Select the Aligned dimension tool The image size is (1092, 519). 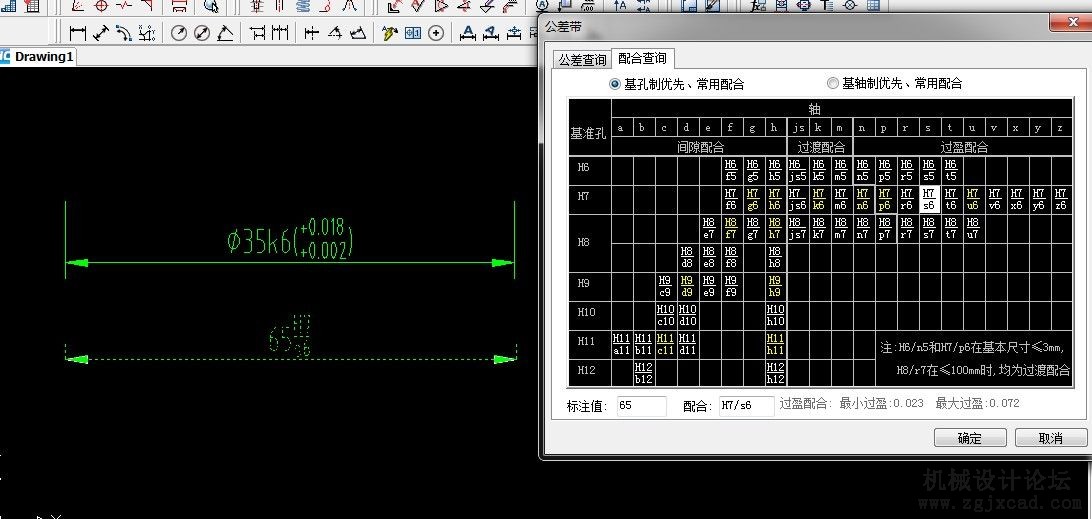[101, 33]
